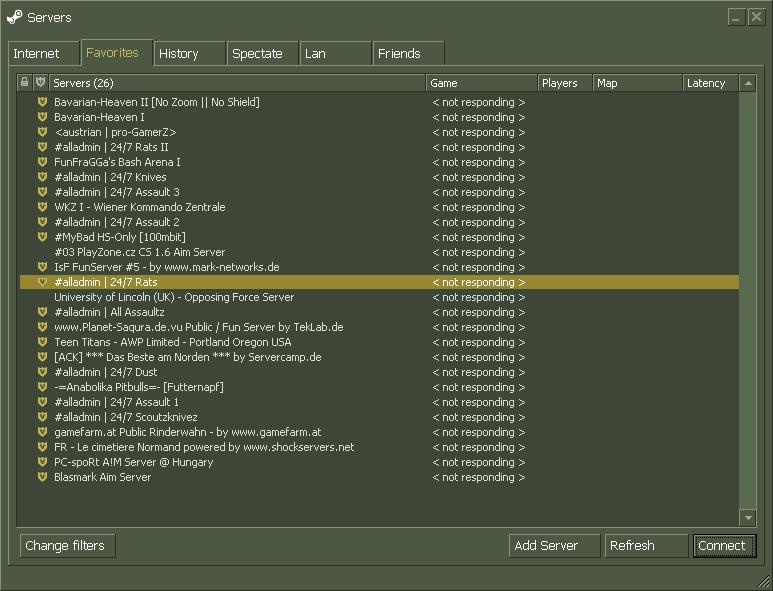Click the Steam logo in title bar

pyautogui.click(x=14, y=17)
